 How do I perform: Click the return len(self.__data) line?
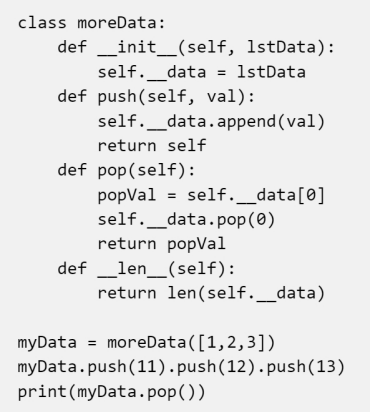[x=211, y=293]
